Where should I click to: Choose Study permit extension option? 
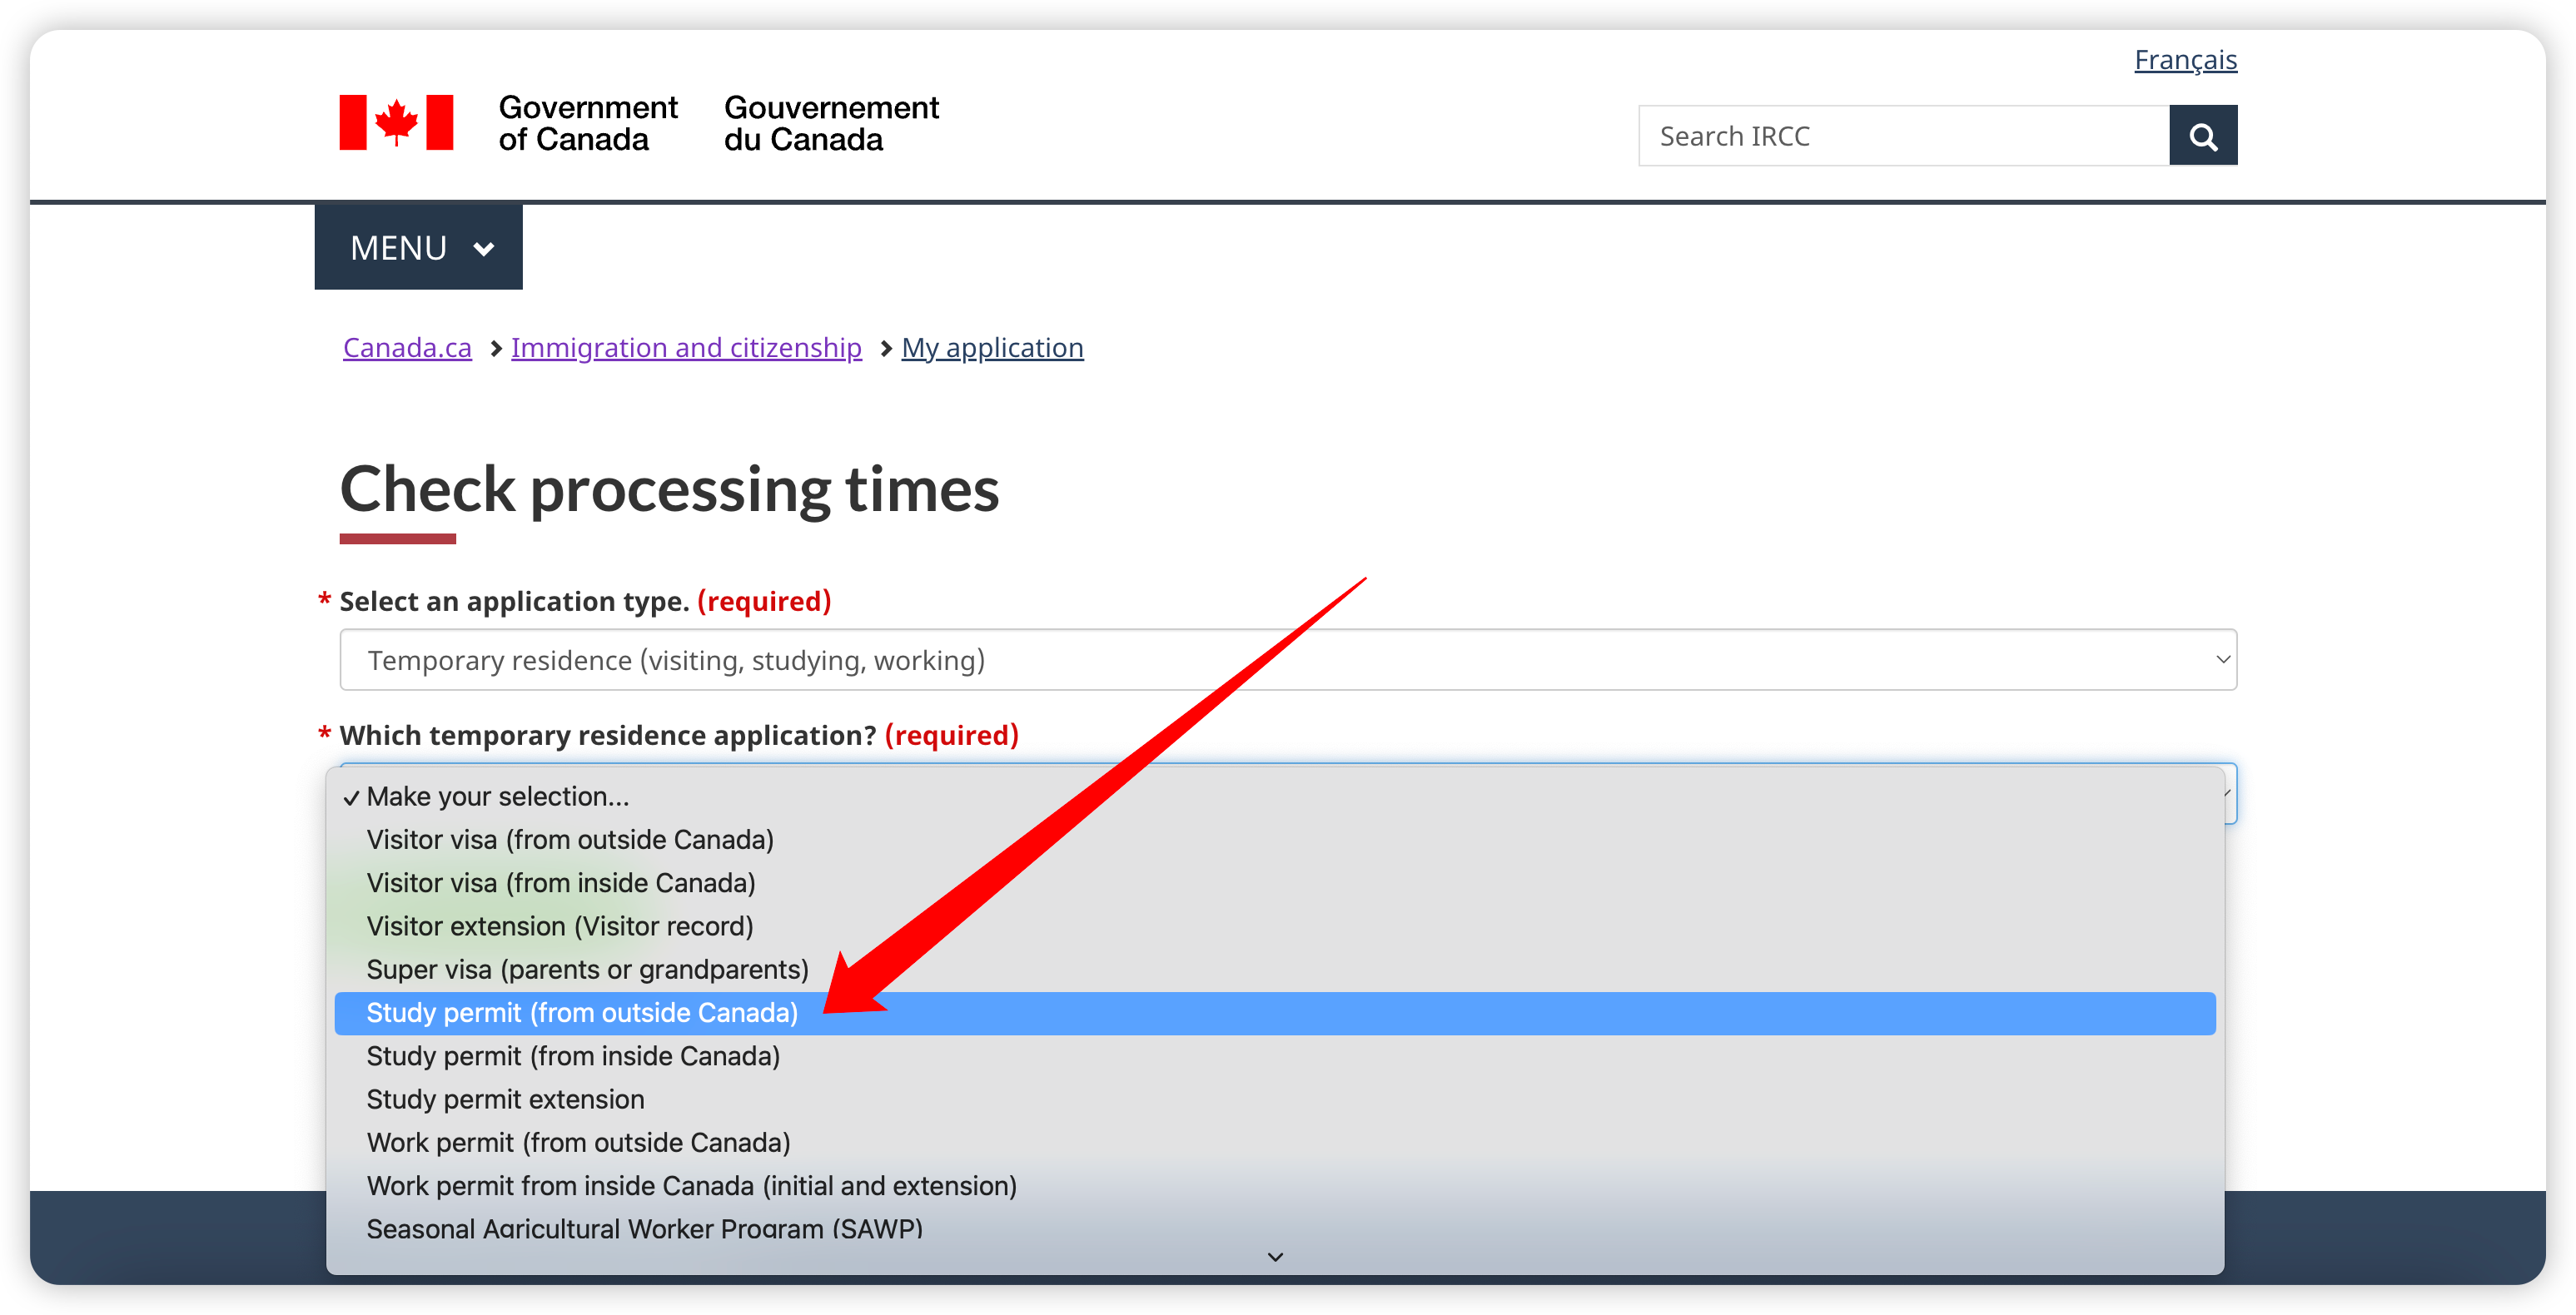(x=1275, y=1099)
